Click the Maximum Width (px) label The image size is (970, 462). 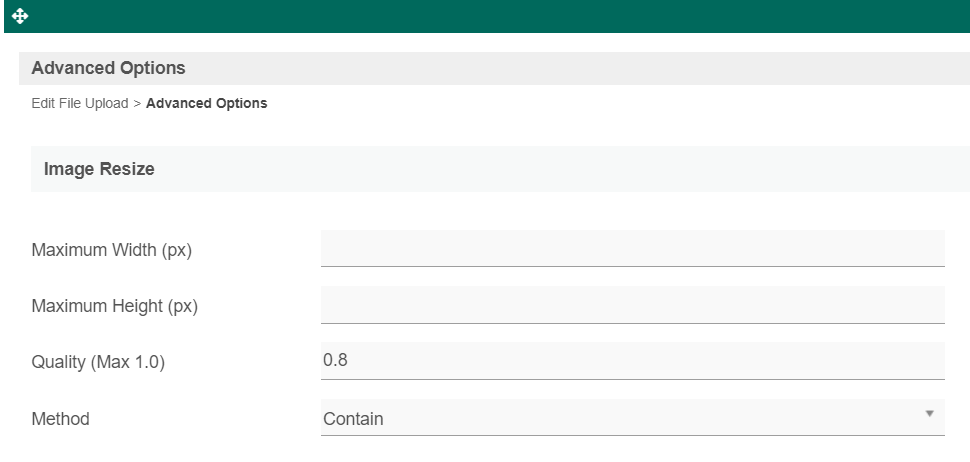coord(111,250)
